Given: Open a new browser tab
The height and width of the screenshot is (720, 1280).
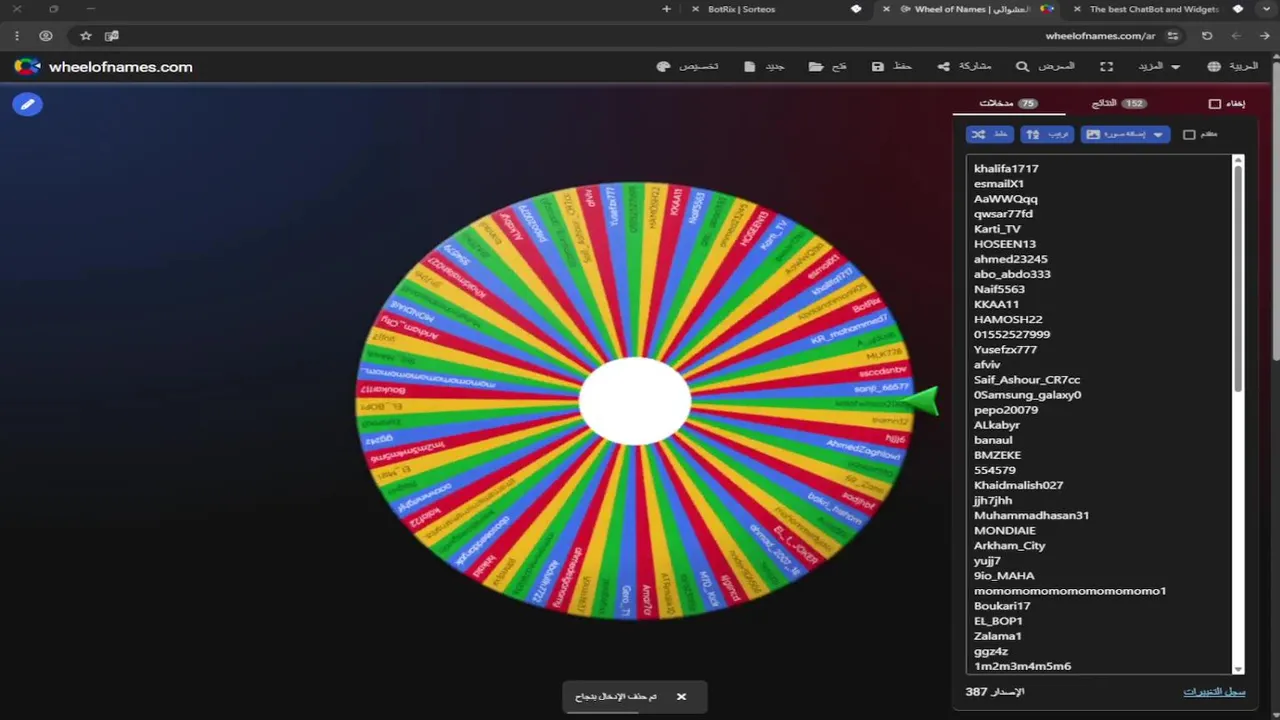Looking at the screenshot, I should click(667, 9).
